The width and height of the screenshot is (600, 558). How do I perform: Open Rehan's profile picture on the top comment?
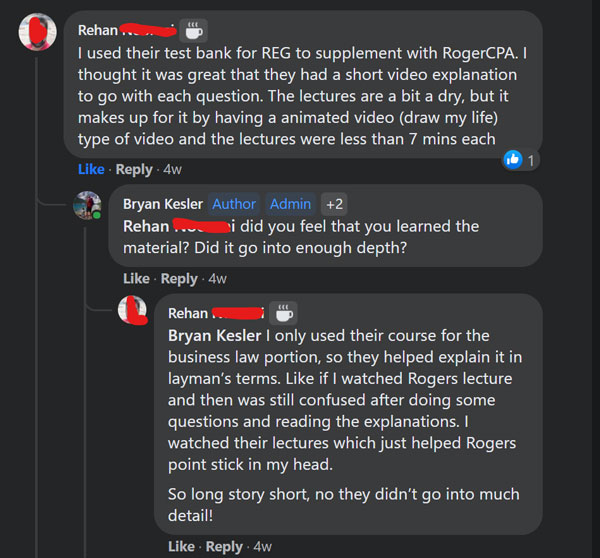coord(37,32)
